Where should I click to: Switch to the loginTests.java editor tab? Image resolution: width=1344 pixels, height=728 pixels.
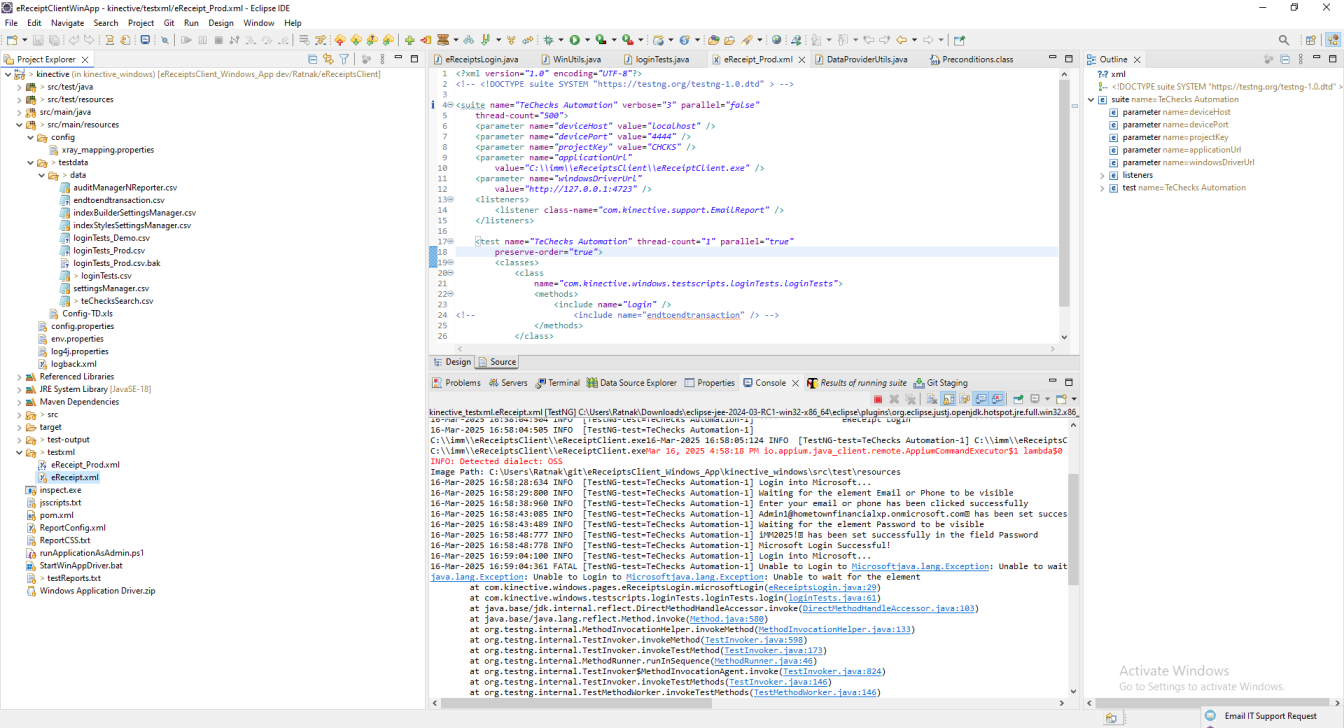[x=661, y=60]
